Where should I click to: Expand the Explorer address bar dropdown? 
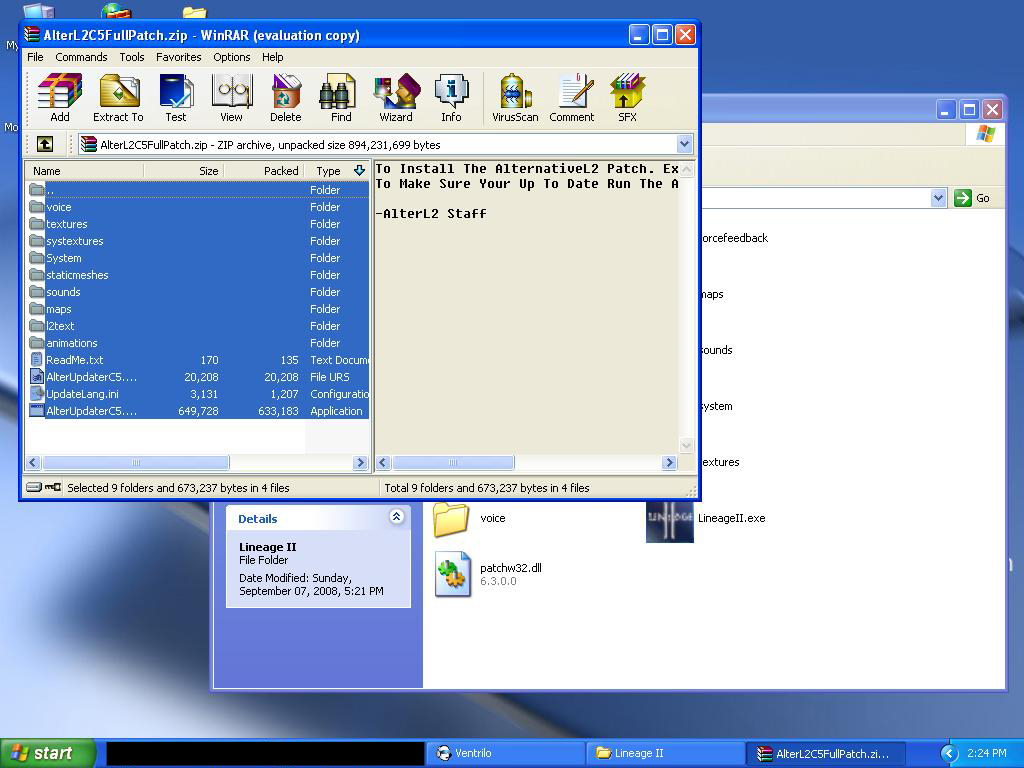pyautogui.click(x=938, y=197)
